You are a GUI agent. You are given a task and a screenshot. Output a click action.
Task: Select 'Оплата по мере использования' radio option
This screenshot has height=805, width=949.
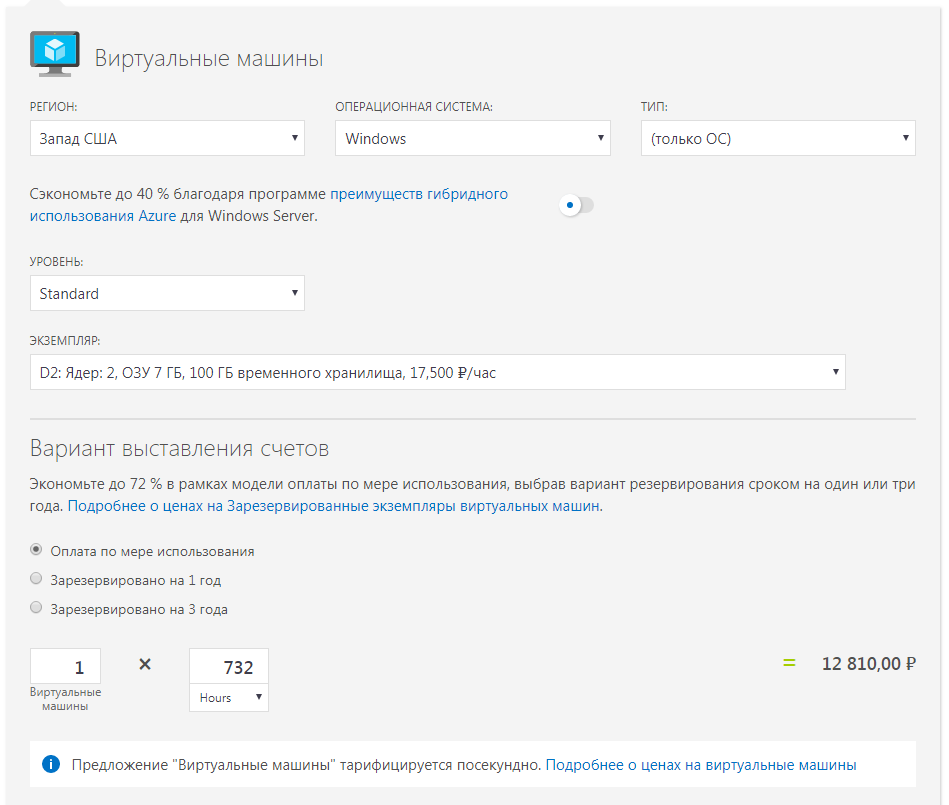36,550
